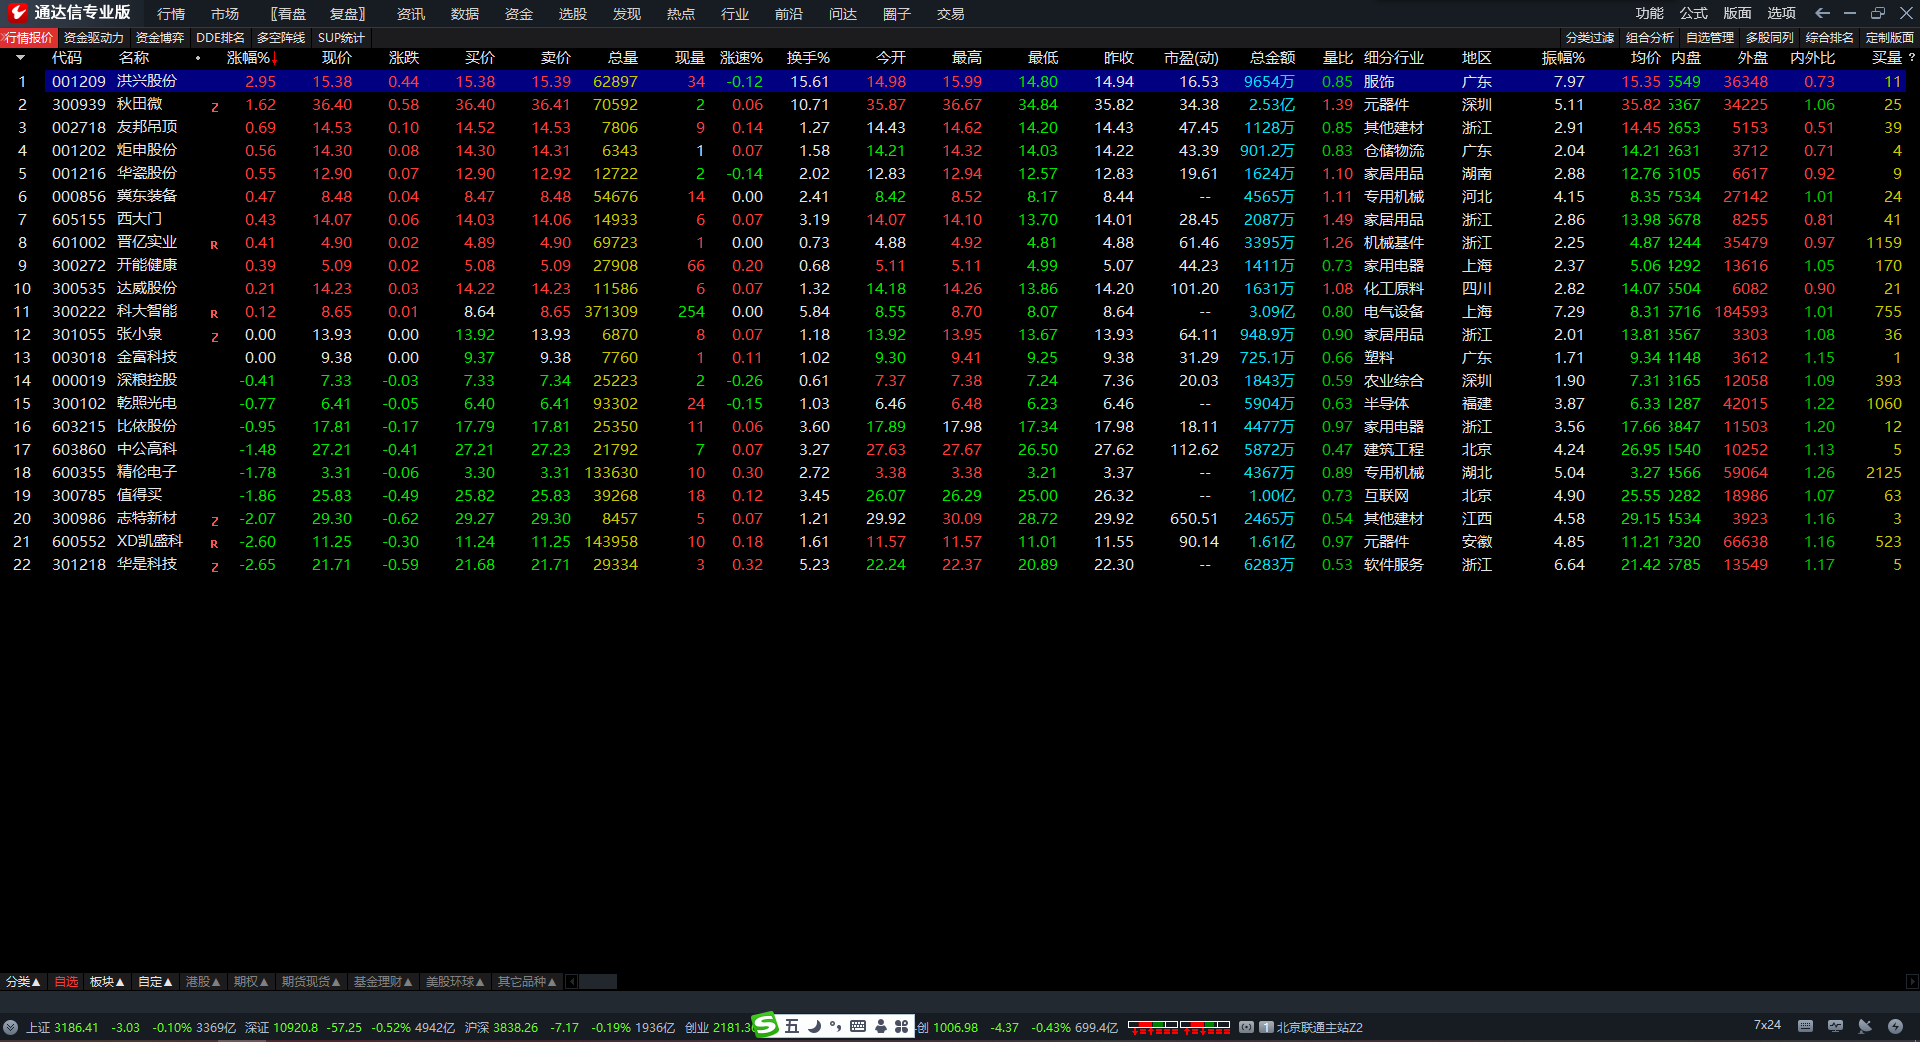The height and width of the screenshot is (1042, 1920).
Task: Toggle the moon icon in IME bar
Action: click(x=814, y=1026)
